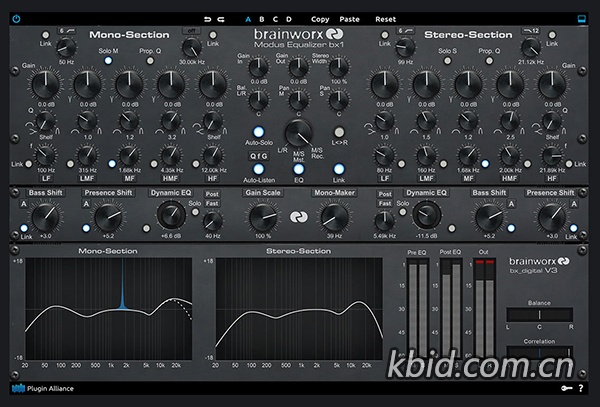
Task: Click the swap icon beside Gain Scale
Action: [296, 215]
